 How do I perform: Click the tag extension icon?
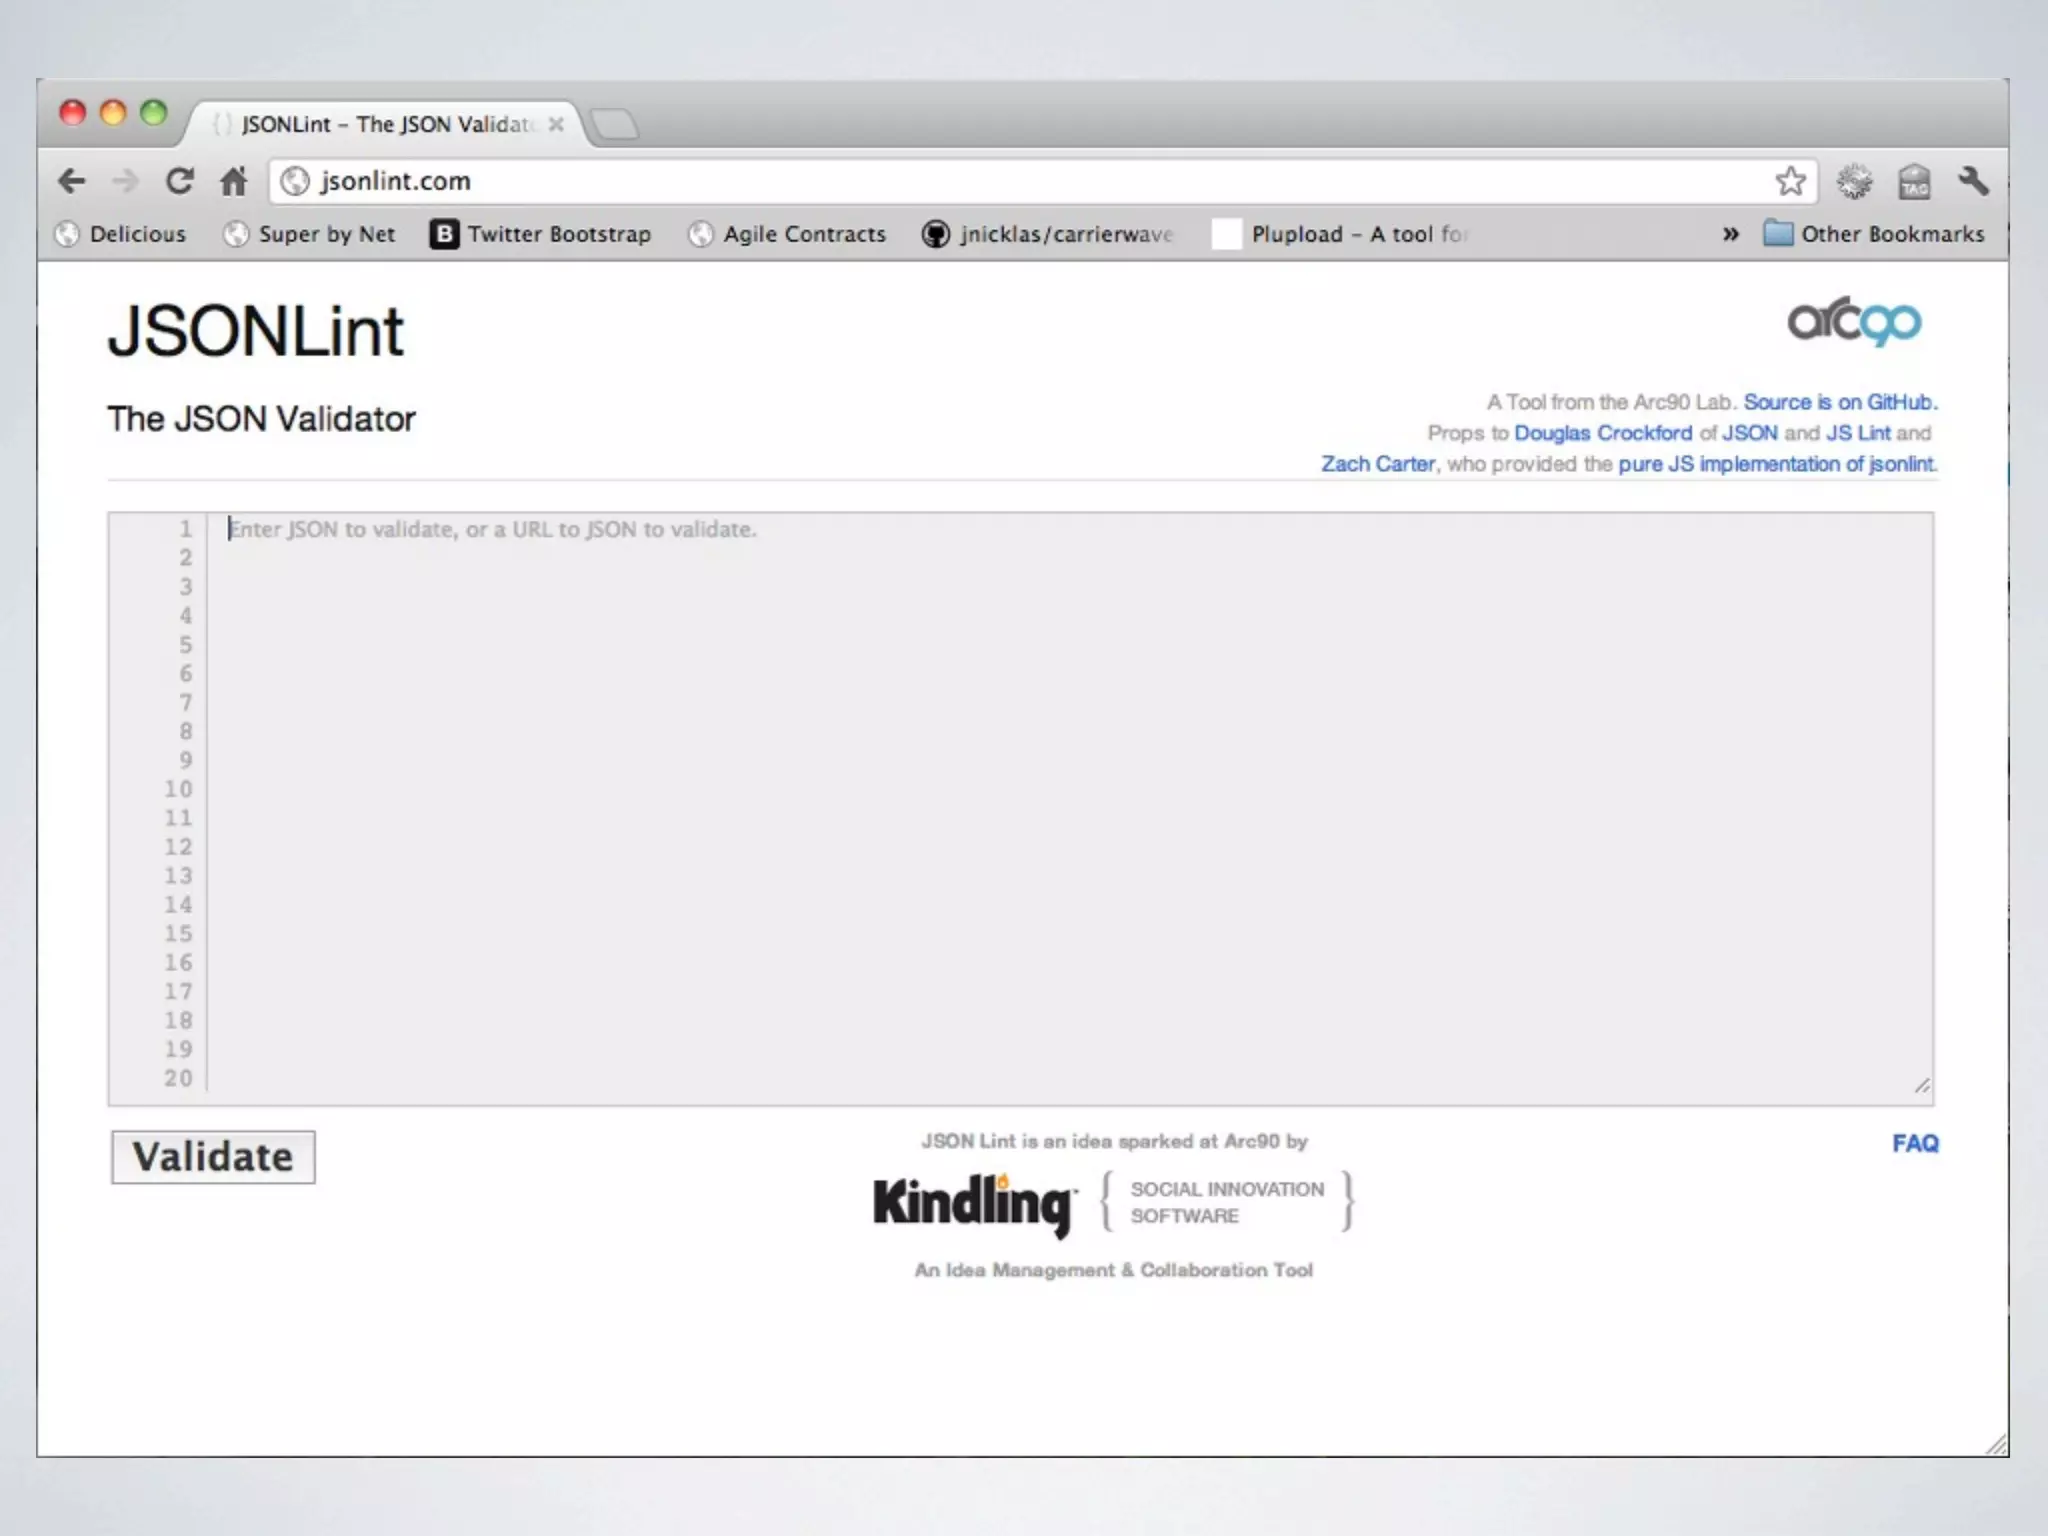tap(1914, 182)
